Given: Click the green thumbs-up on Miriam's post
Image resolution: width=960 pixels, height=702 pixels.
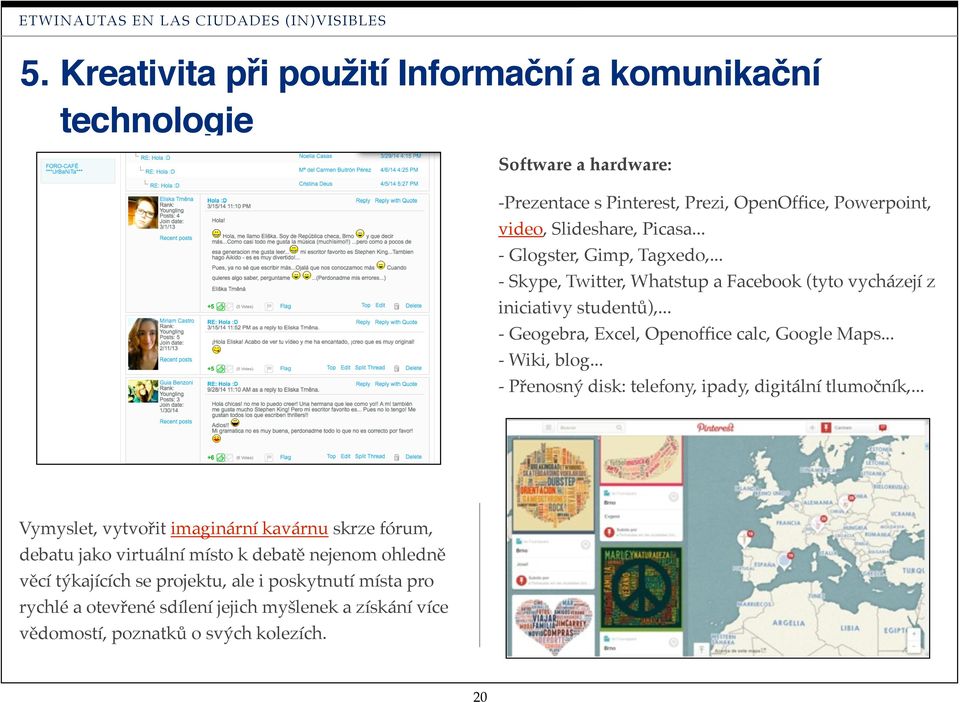Looking at the screenshot, I should 220,368.
